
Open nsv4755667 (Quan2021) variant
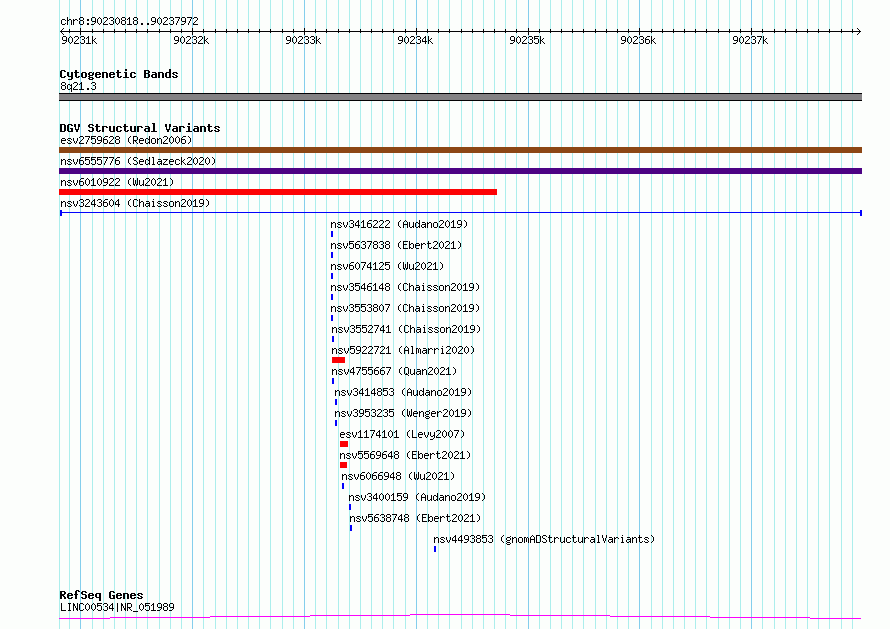(x=394, y=371)
